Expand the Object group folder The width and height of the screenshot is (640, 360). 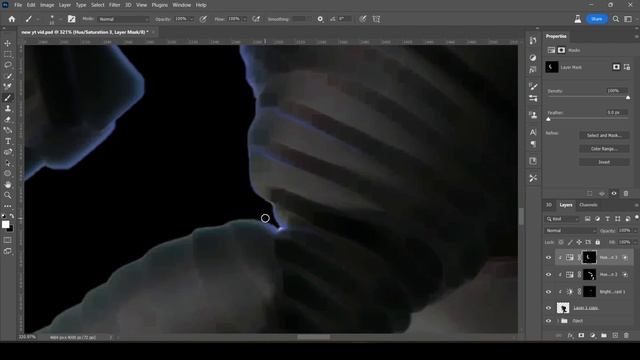pyautogui.click(x=558, y=321)
